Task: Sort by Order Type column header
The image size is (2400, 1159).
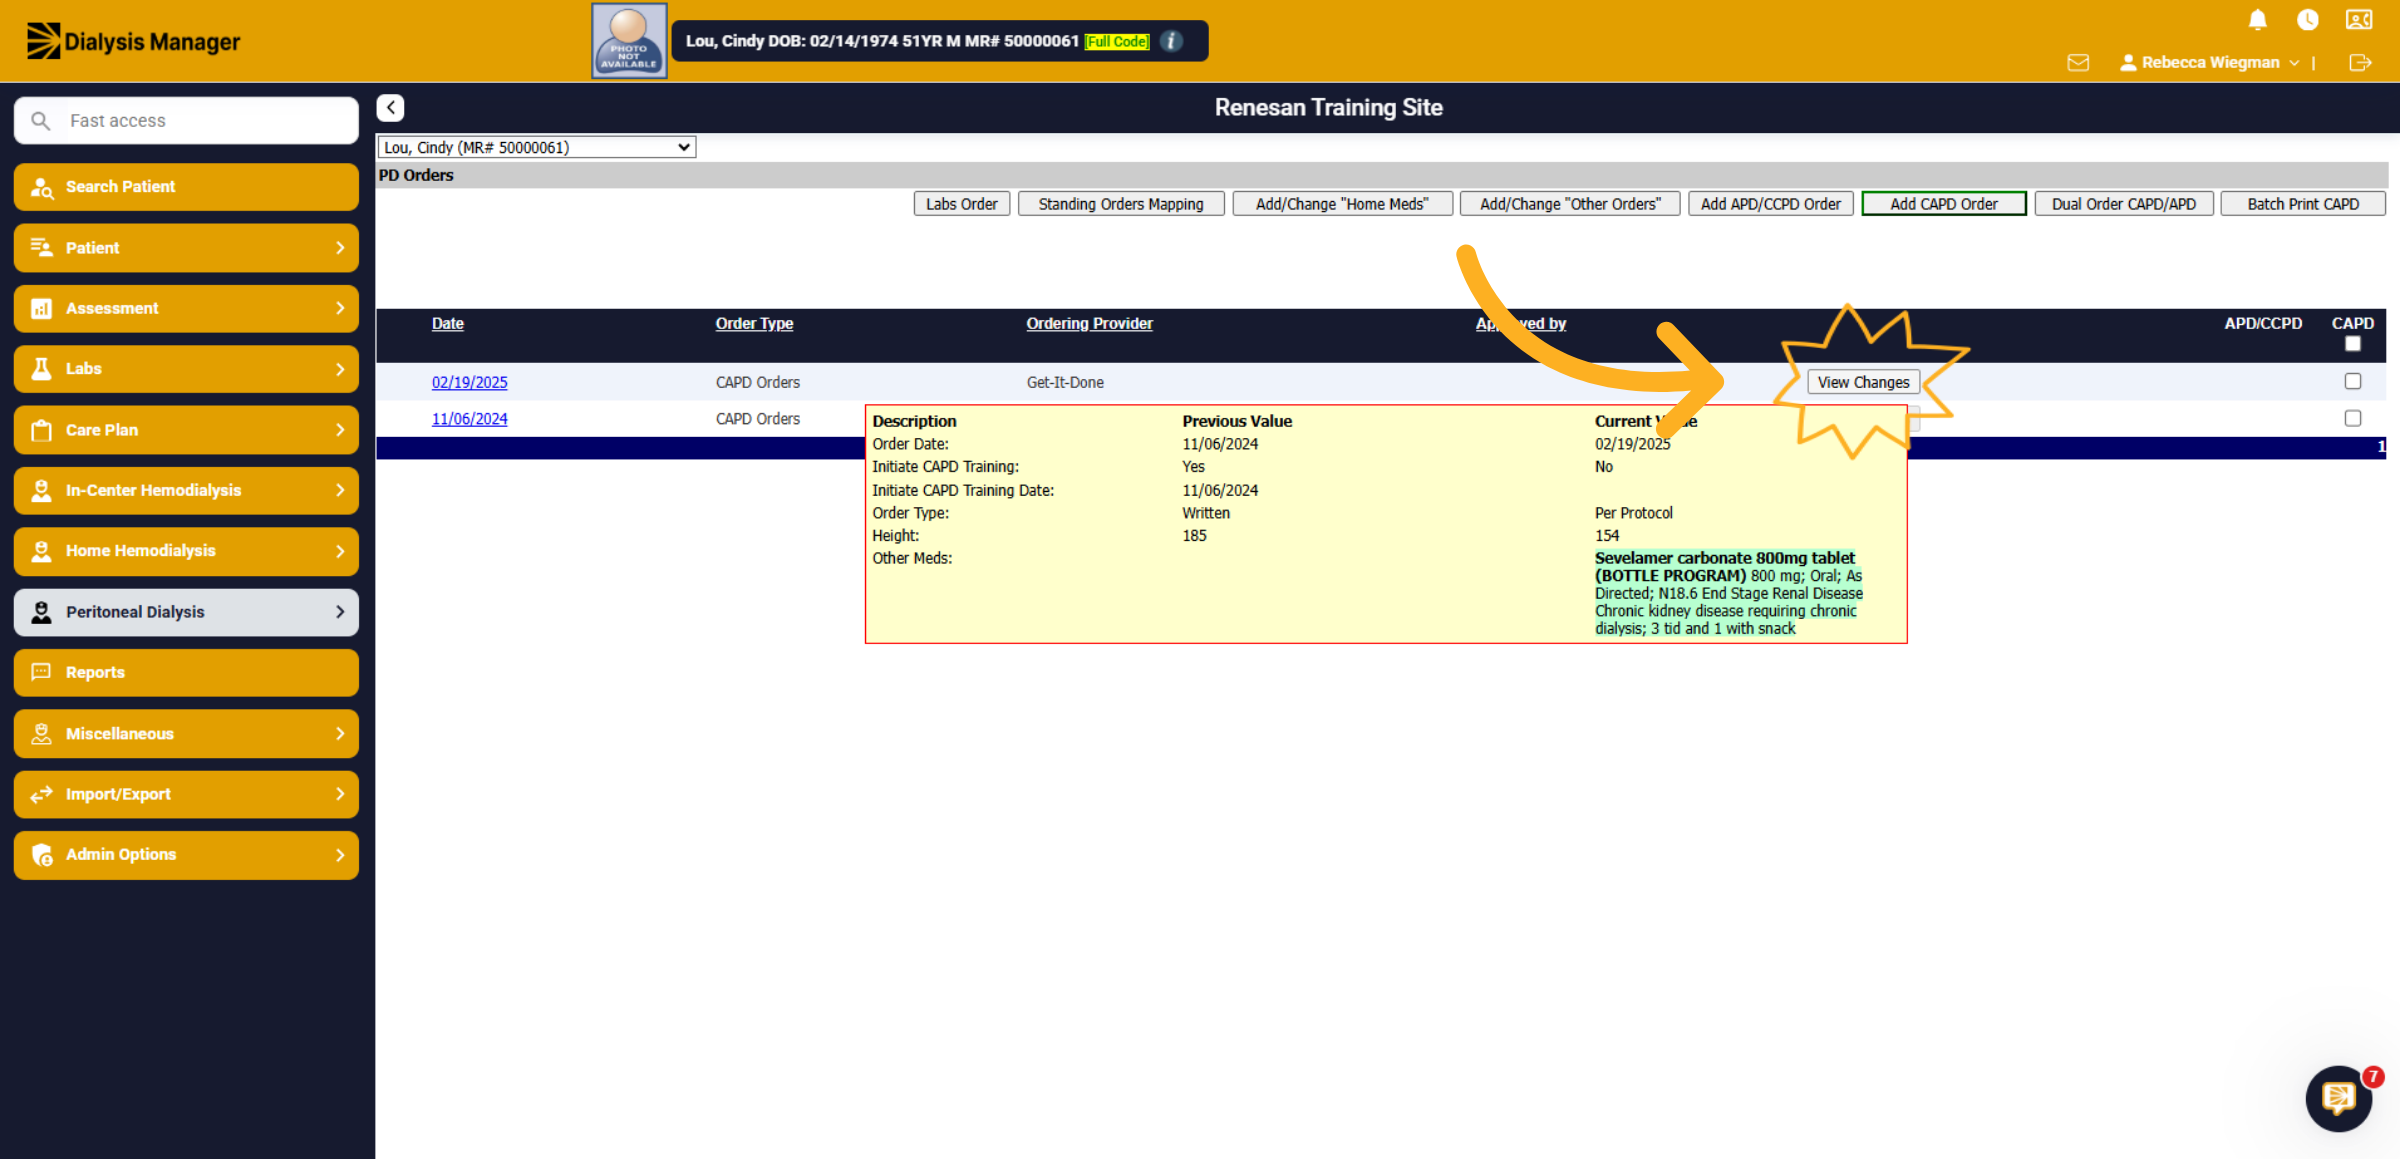Action: [x=754, y=324]
